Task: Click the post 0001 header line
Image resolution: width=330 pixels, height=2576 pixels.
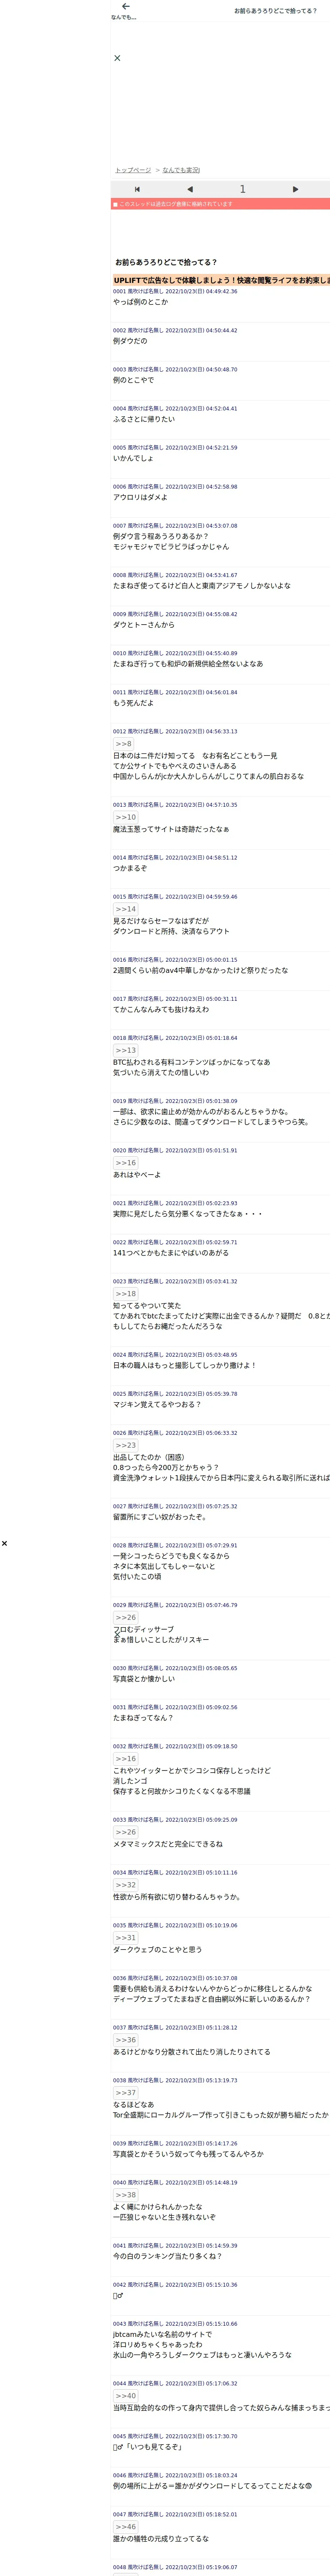Action: coord(175,291)
